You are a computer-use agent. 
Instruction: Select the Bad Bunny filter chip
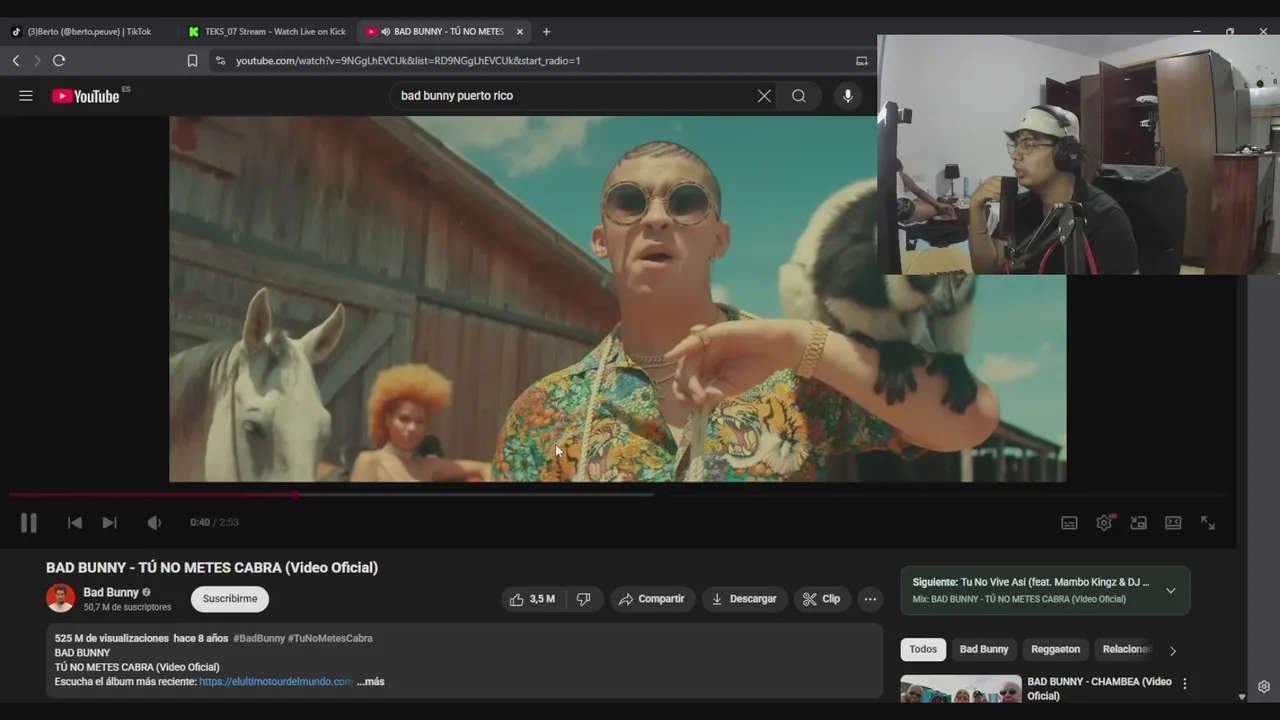984,649
